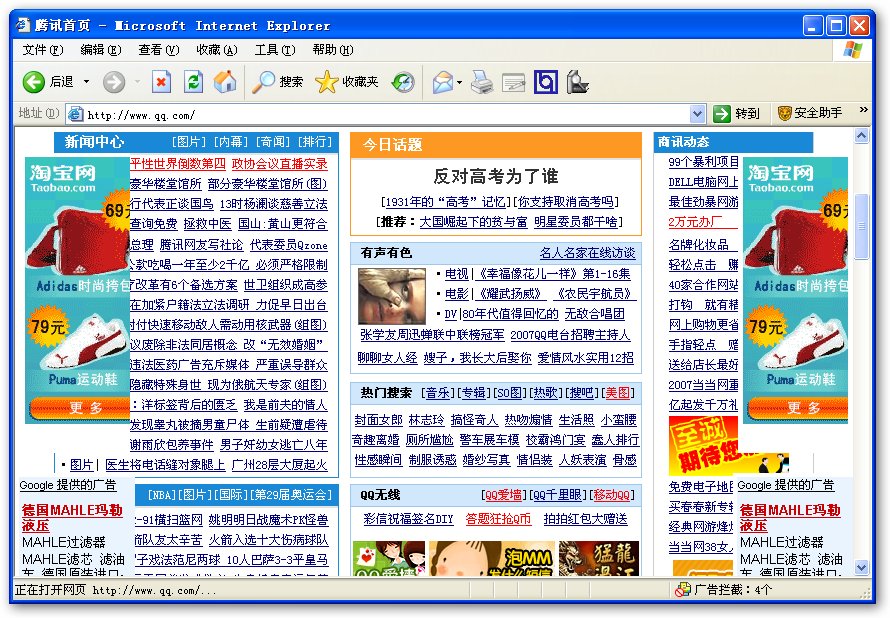890x618 pixels.
Task: Click [第29届奥运会] link
Action: 291,495
